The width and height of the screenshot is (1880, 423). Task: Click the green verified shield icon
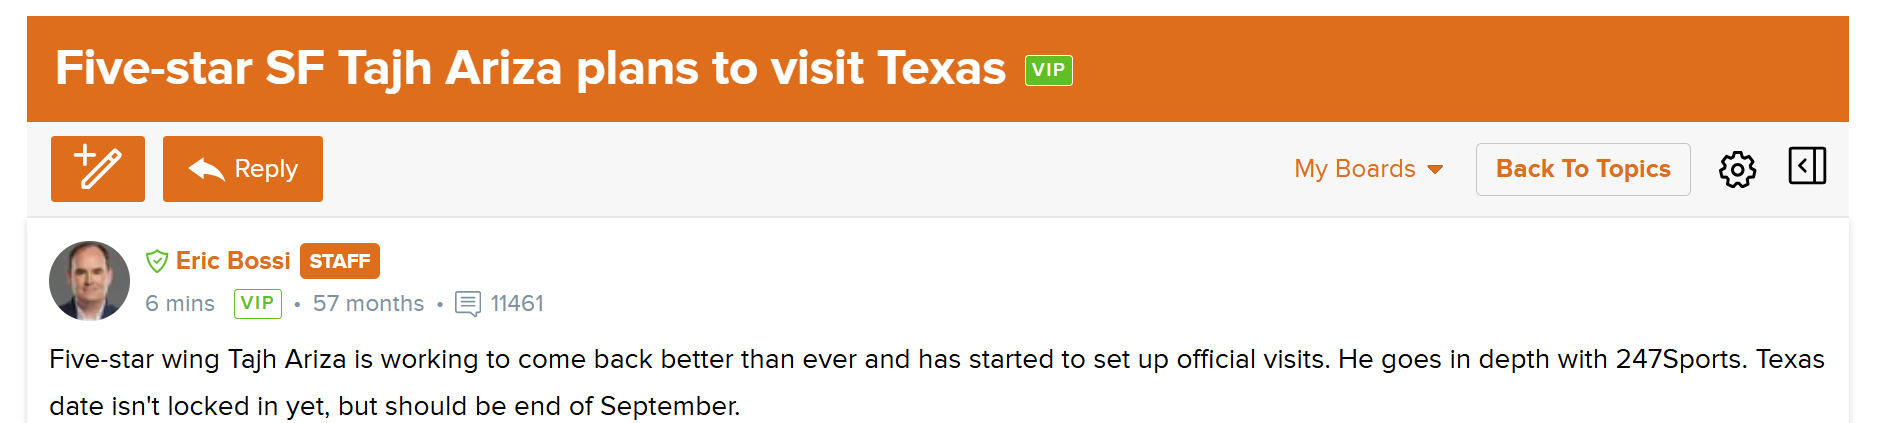(157, 262)
